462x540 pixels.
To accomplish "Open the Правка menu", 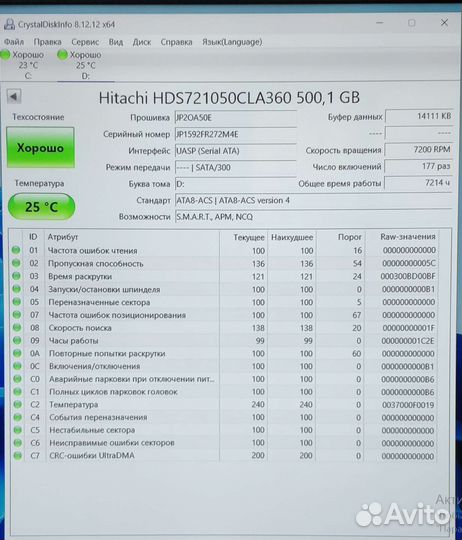I will (x=48, y=42).
